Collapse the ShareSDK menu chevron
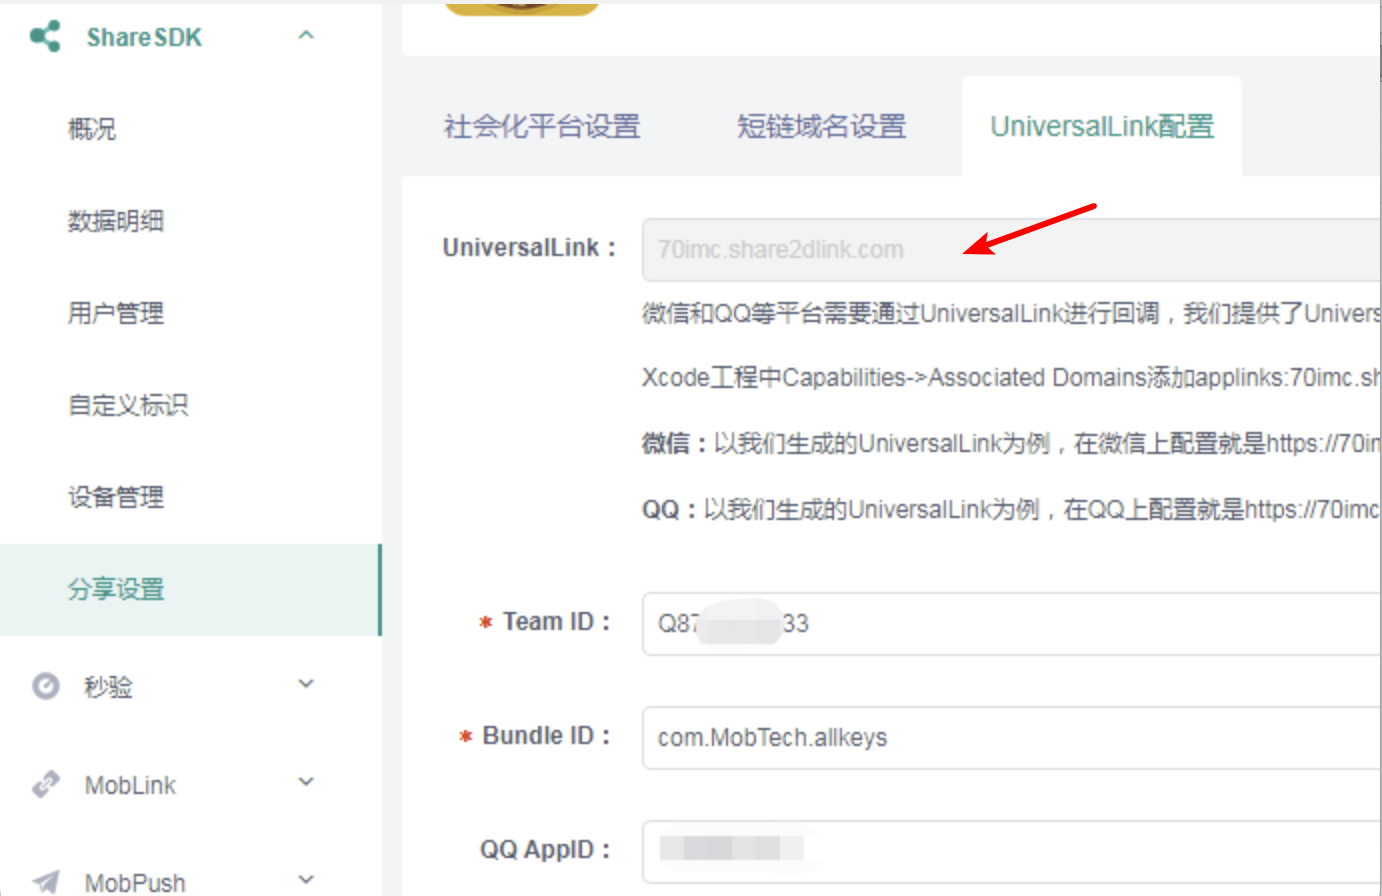Screen dimensions: 1382x896 [x=306, y=36]
